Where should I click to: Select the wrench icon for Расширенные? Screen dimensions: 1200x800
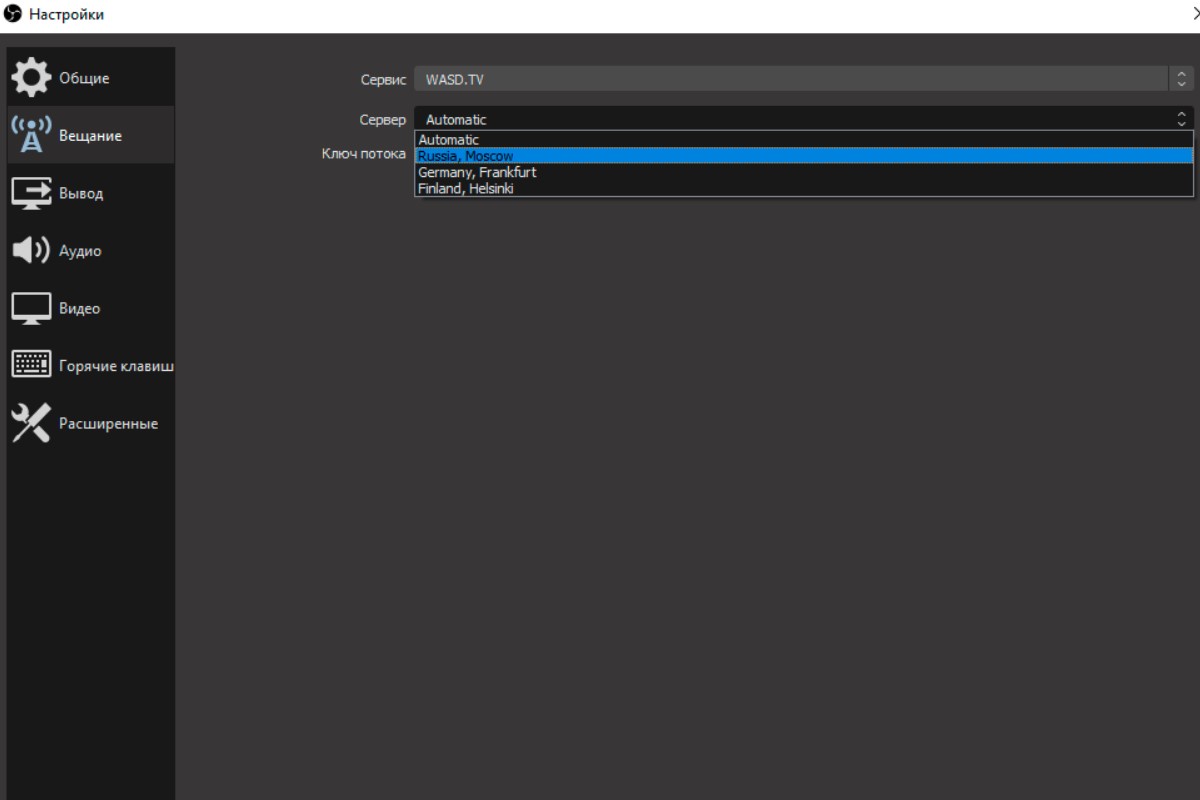pos(31,423)
